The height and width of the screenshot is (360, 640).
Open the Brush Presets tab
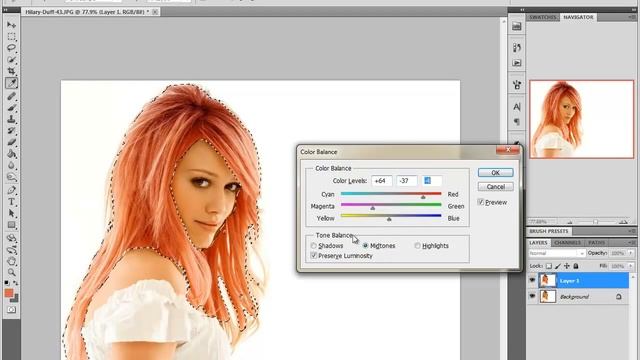click(549, 231)
